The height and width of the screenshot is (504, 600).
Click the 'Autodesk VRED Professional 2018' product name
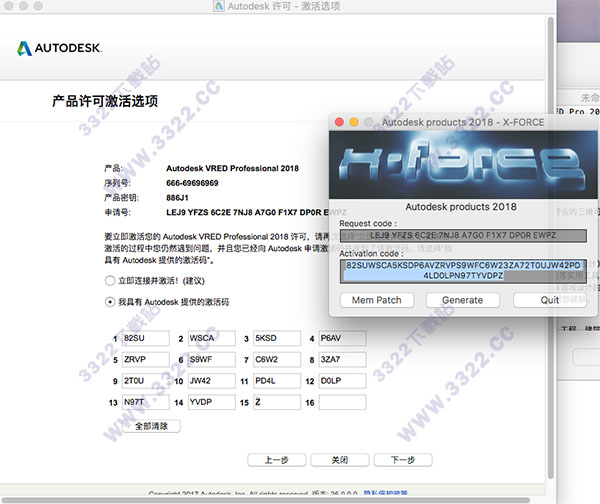[232, 168]
